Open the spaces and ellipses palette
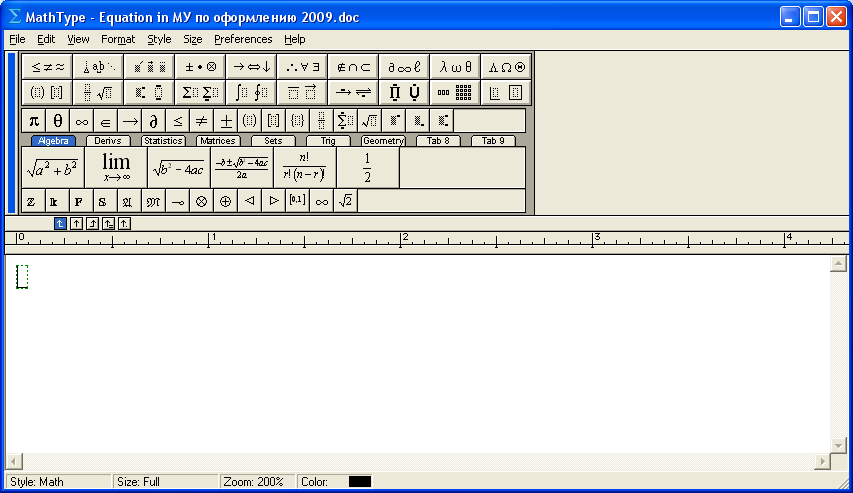 [x=98, y=67]
